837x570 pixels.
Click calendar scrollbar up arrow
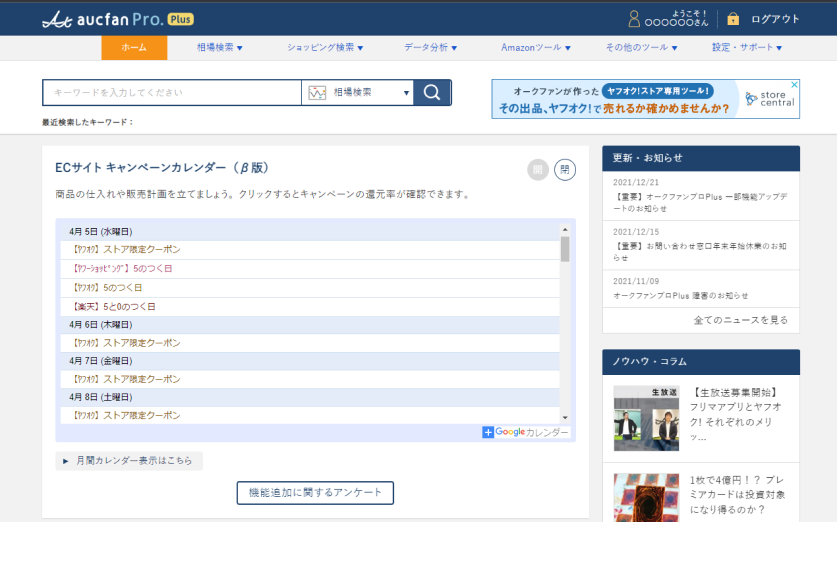coord(565,229)
